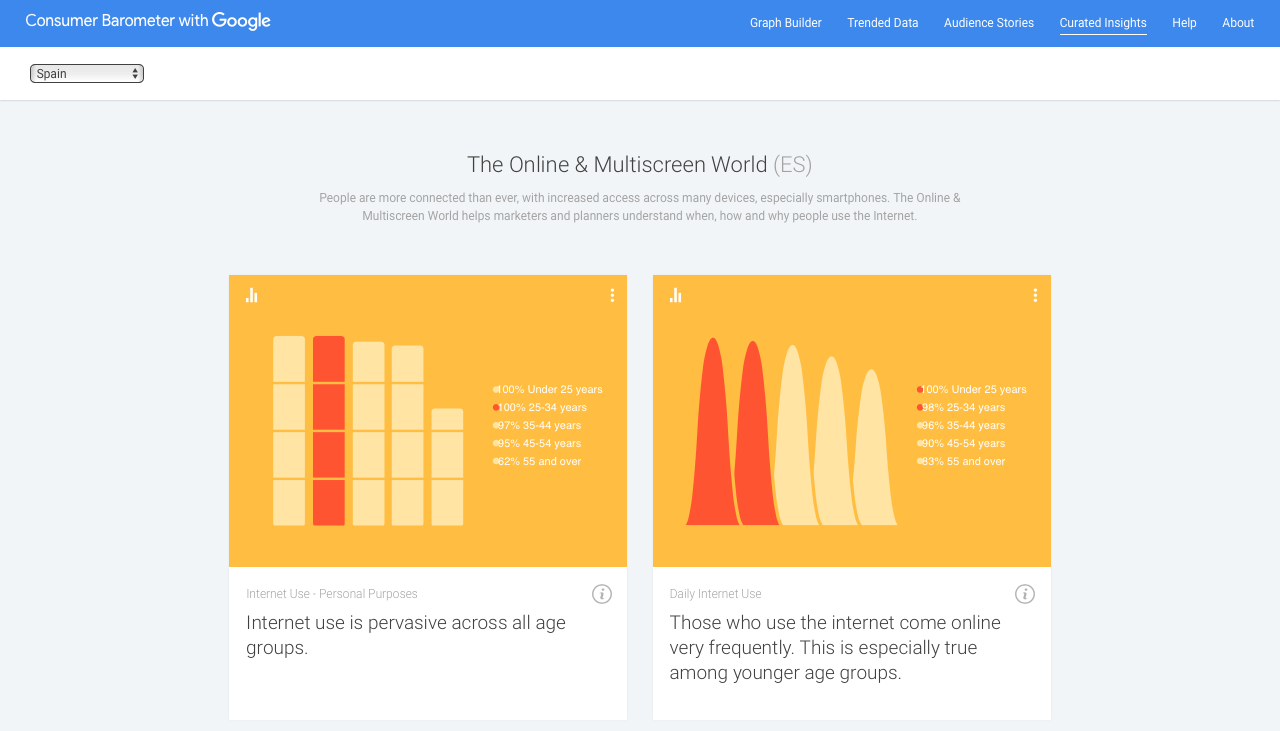Click the Daily Internet Use chart illustration
The image size is (1280, 731).
pos(790,430)
